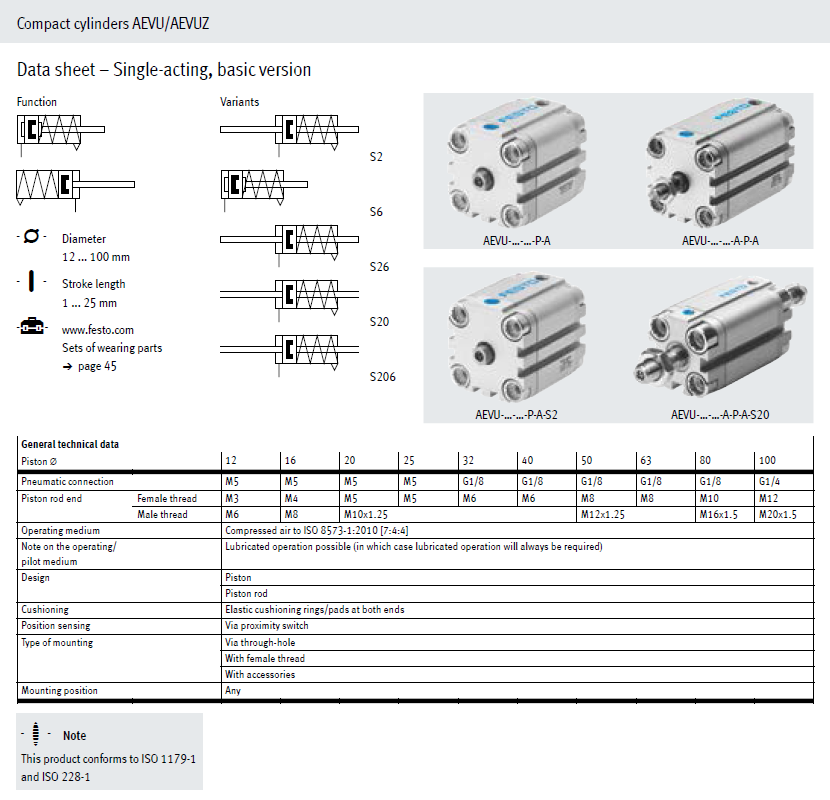The width and height of the screenshot is (830, 800).
Task: Click the 'M16x1.5' male thread cell
Action: point(718,514)
